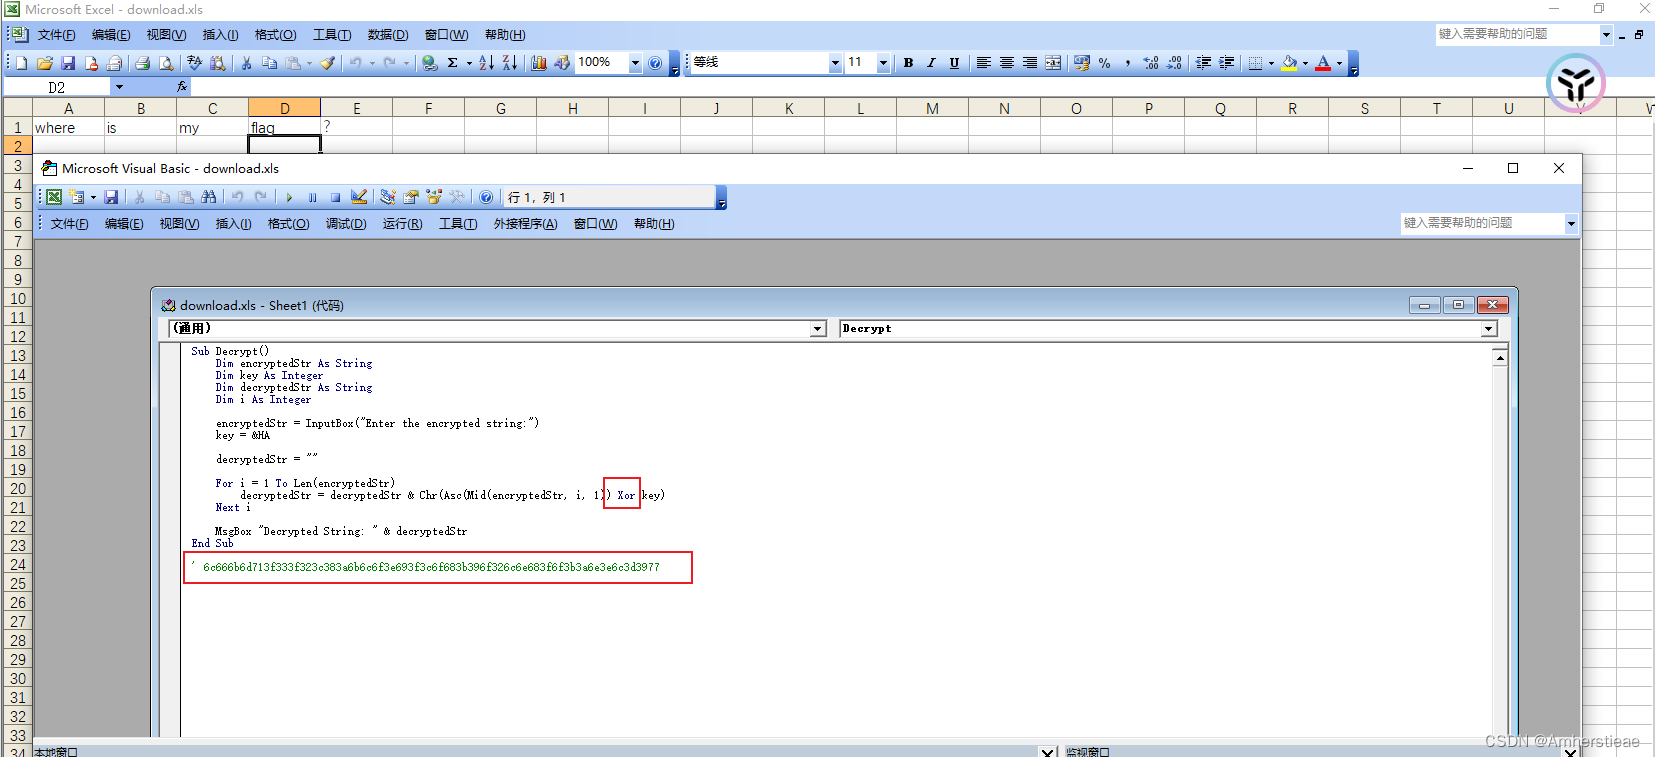
Task: Click New workbook icon in Excel toolbar
Action: tap(22, 63)
